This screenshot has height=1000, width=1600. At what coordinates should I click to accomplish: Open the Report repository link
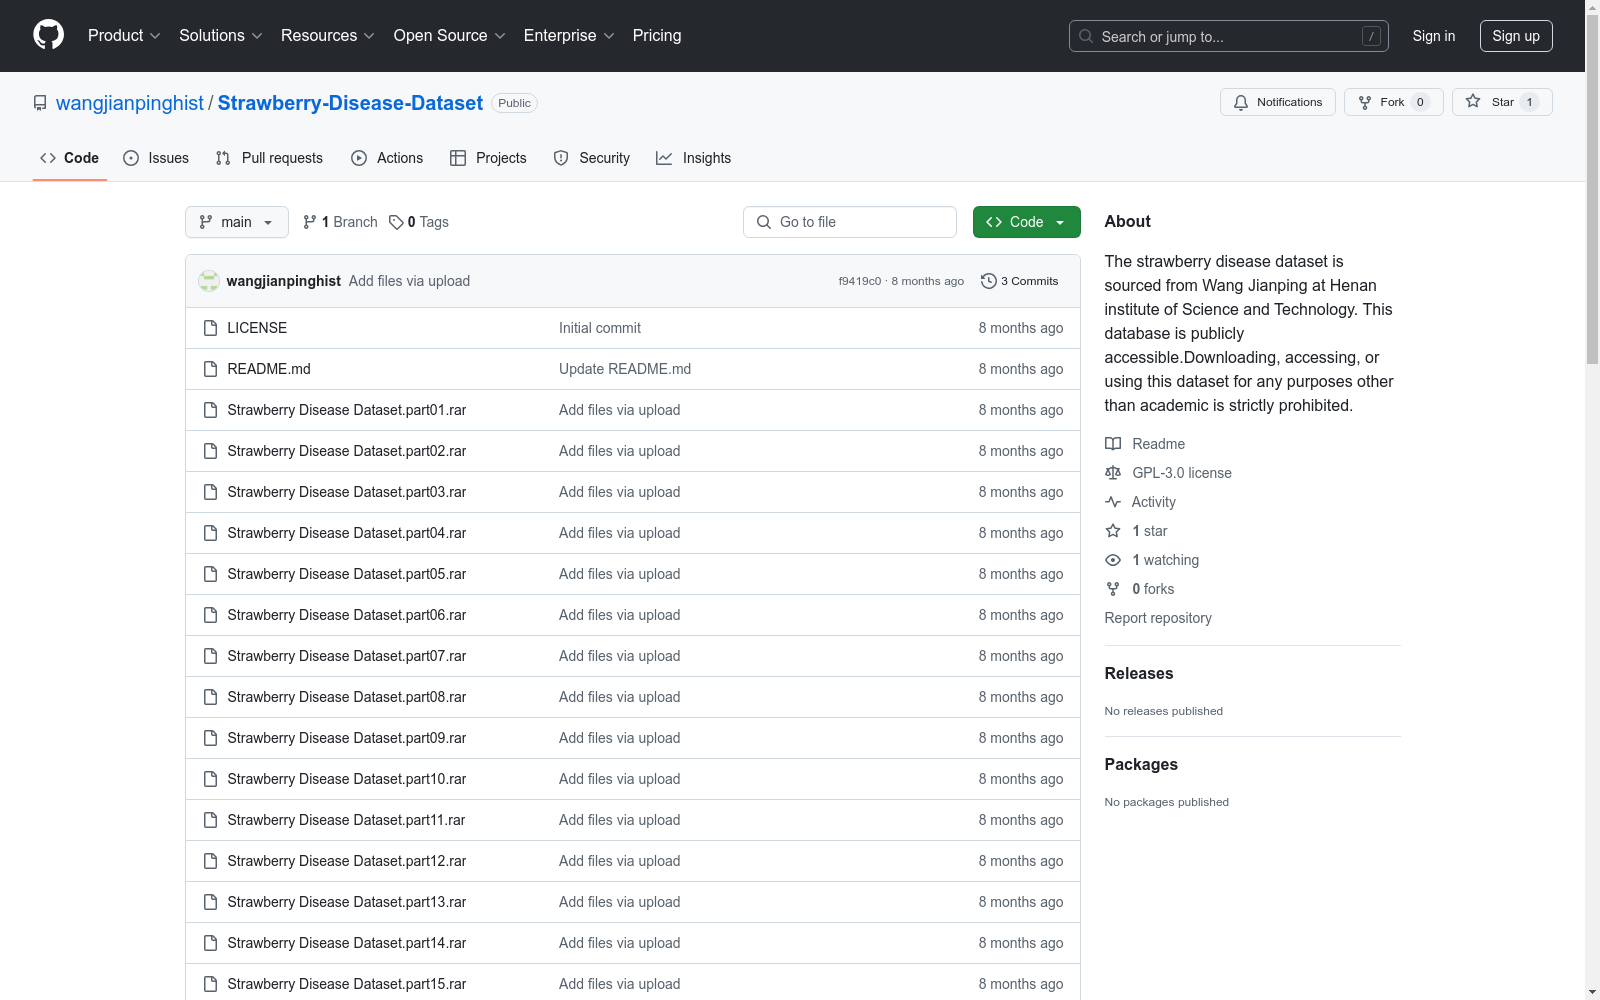point(1158,618)
